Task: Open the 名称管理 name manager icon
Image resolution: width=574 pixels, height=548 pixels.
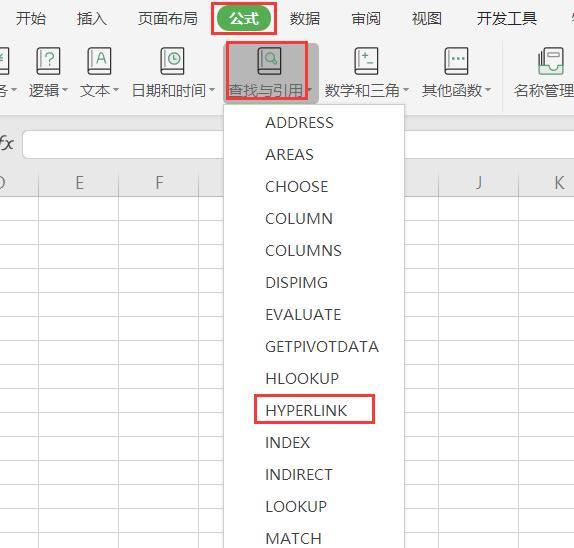Action: [x=551, y=61]
